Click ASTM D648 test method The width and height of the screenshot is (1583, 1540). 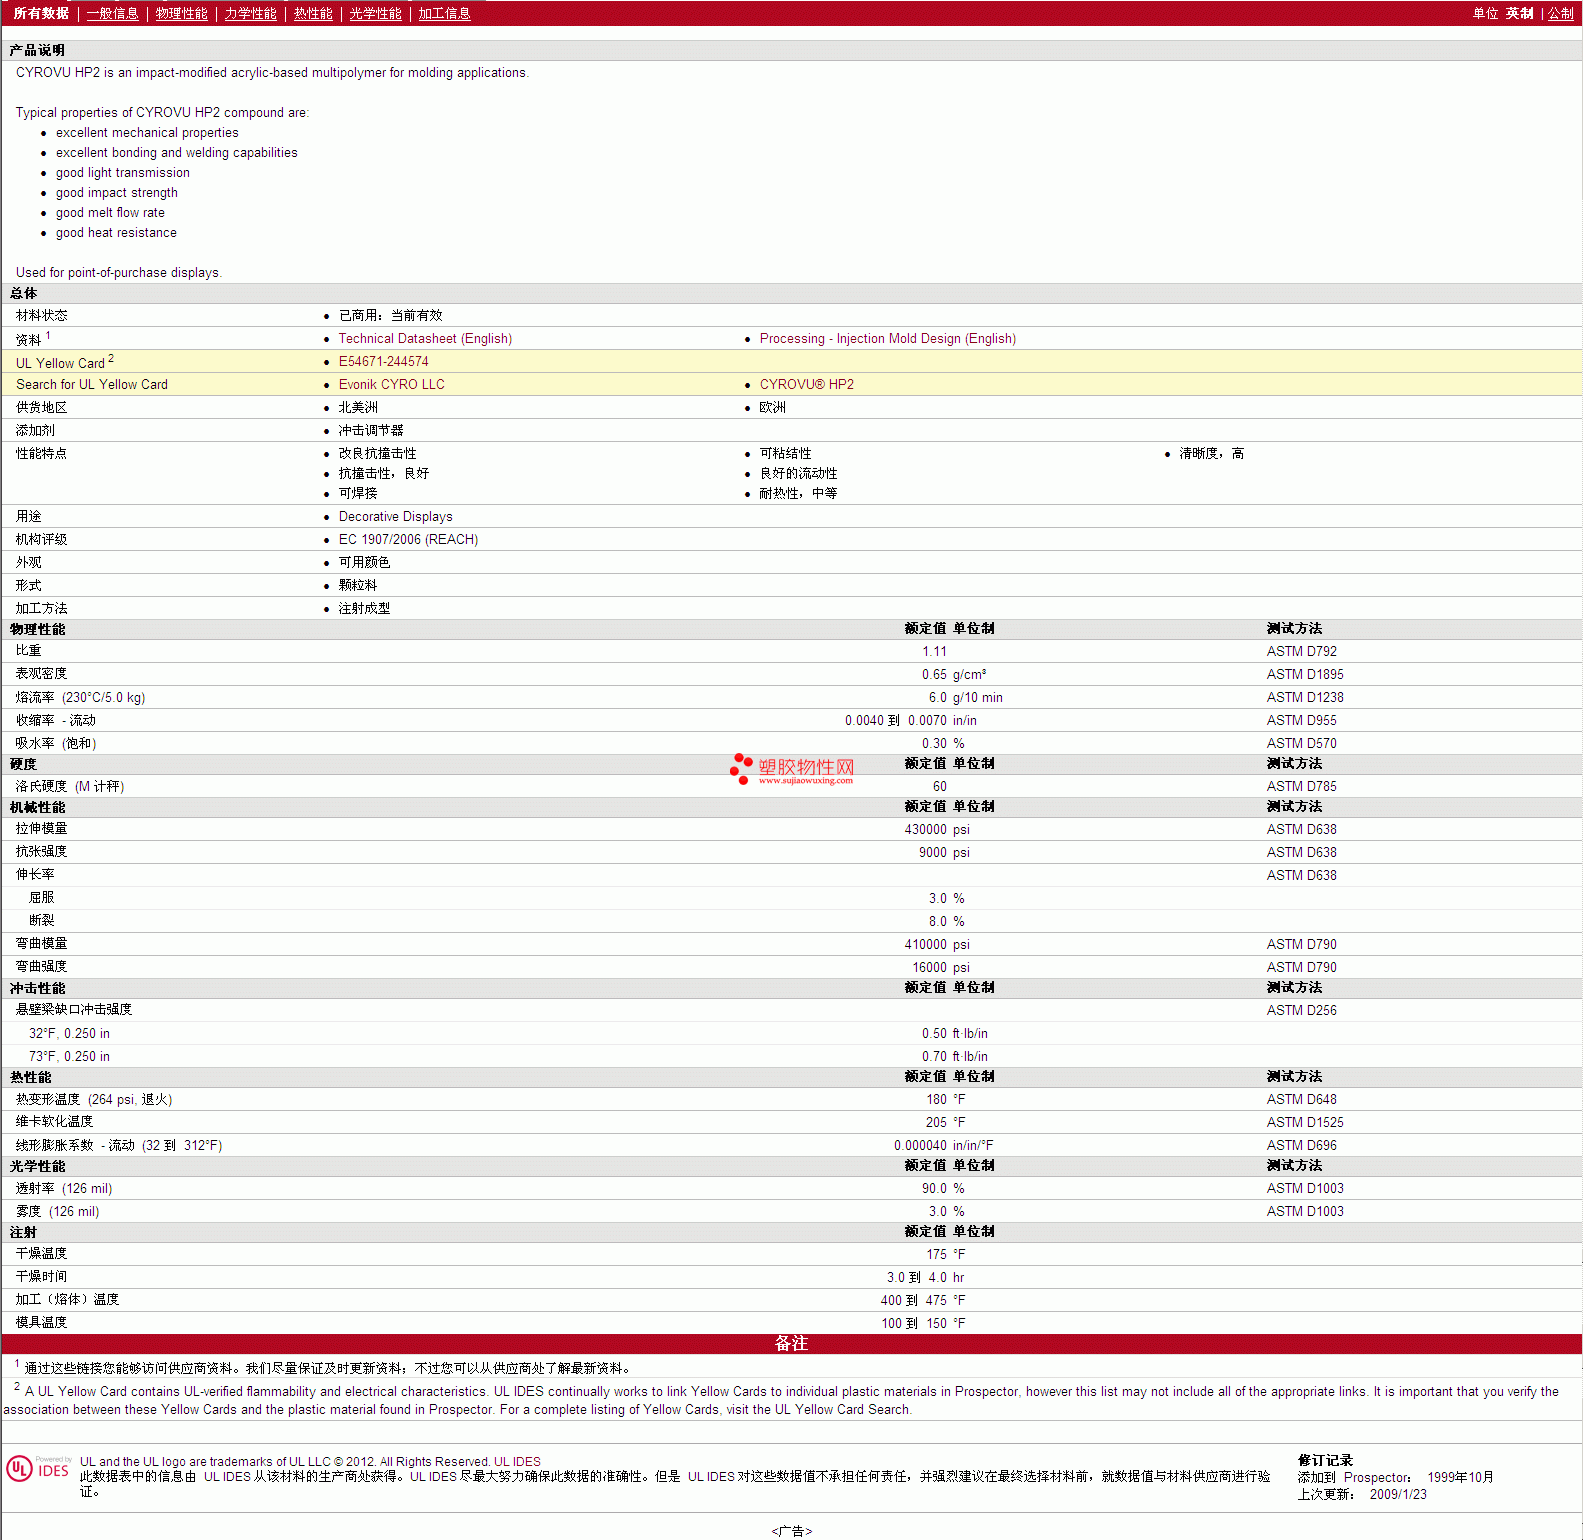coord(1301,1100)
